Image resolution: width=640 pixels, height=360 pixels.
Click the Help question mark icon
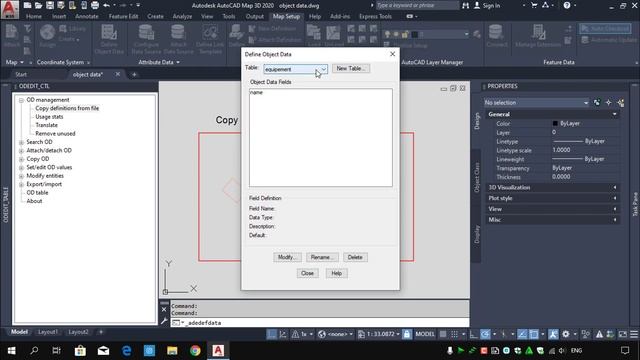567,5
